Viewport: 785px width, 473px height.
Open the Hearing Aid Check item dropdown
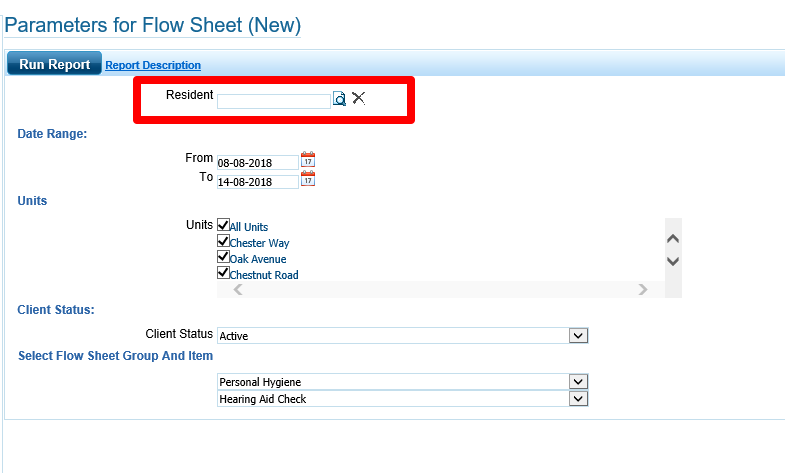pos(578,399)
